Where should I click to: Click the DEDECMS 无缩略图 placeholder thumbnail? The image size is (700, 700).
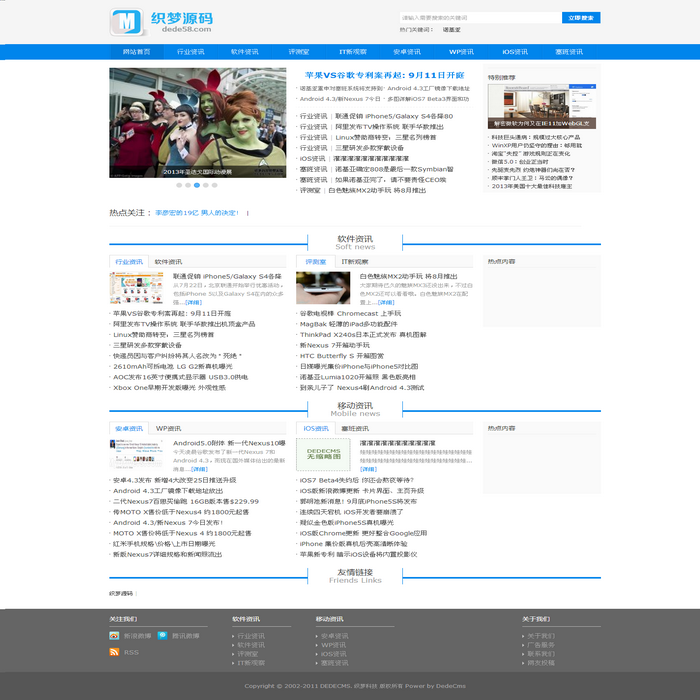[323, 455]
